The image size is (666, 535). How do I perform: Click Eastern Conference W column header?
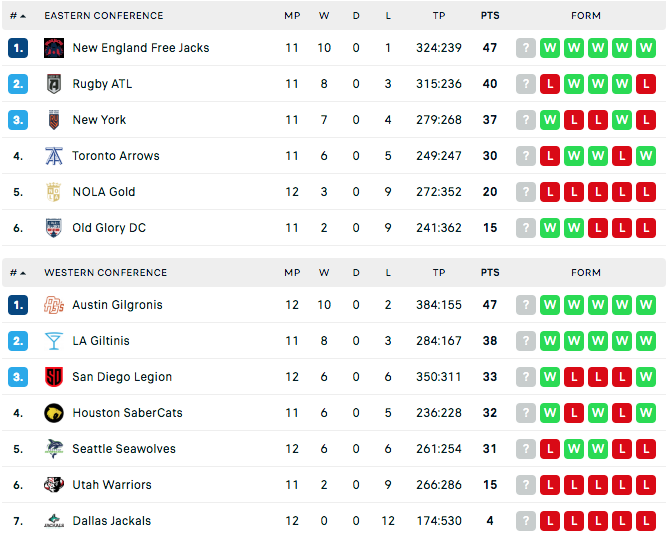click(324, 16)
